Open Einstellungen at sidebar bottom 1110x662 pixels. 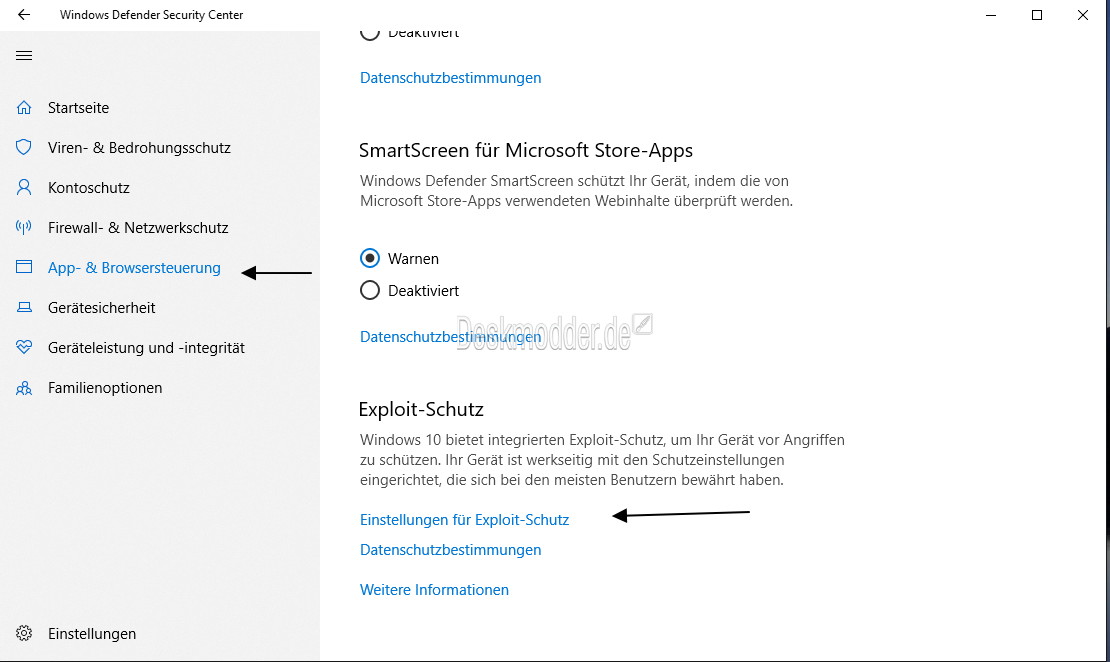[92, 634]
